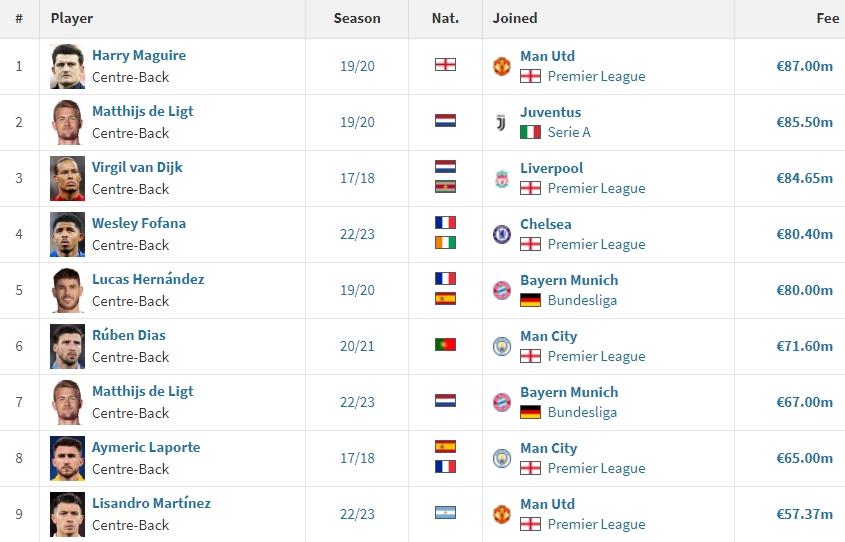Sort table by the Season column header

click(x=357, y=18)
